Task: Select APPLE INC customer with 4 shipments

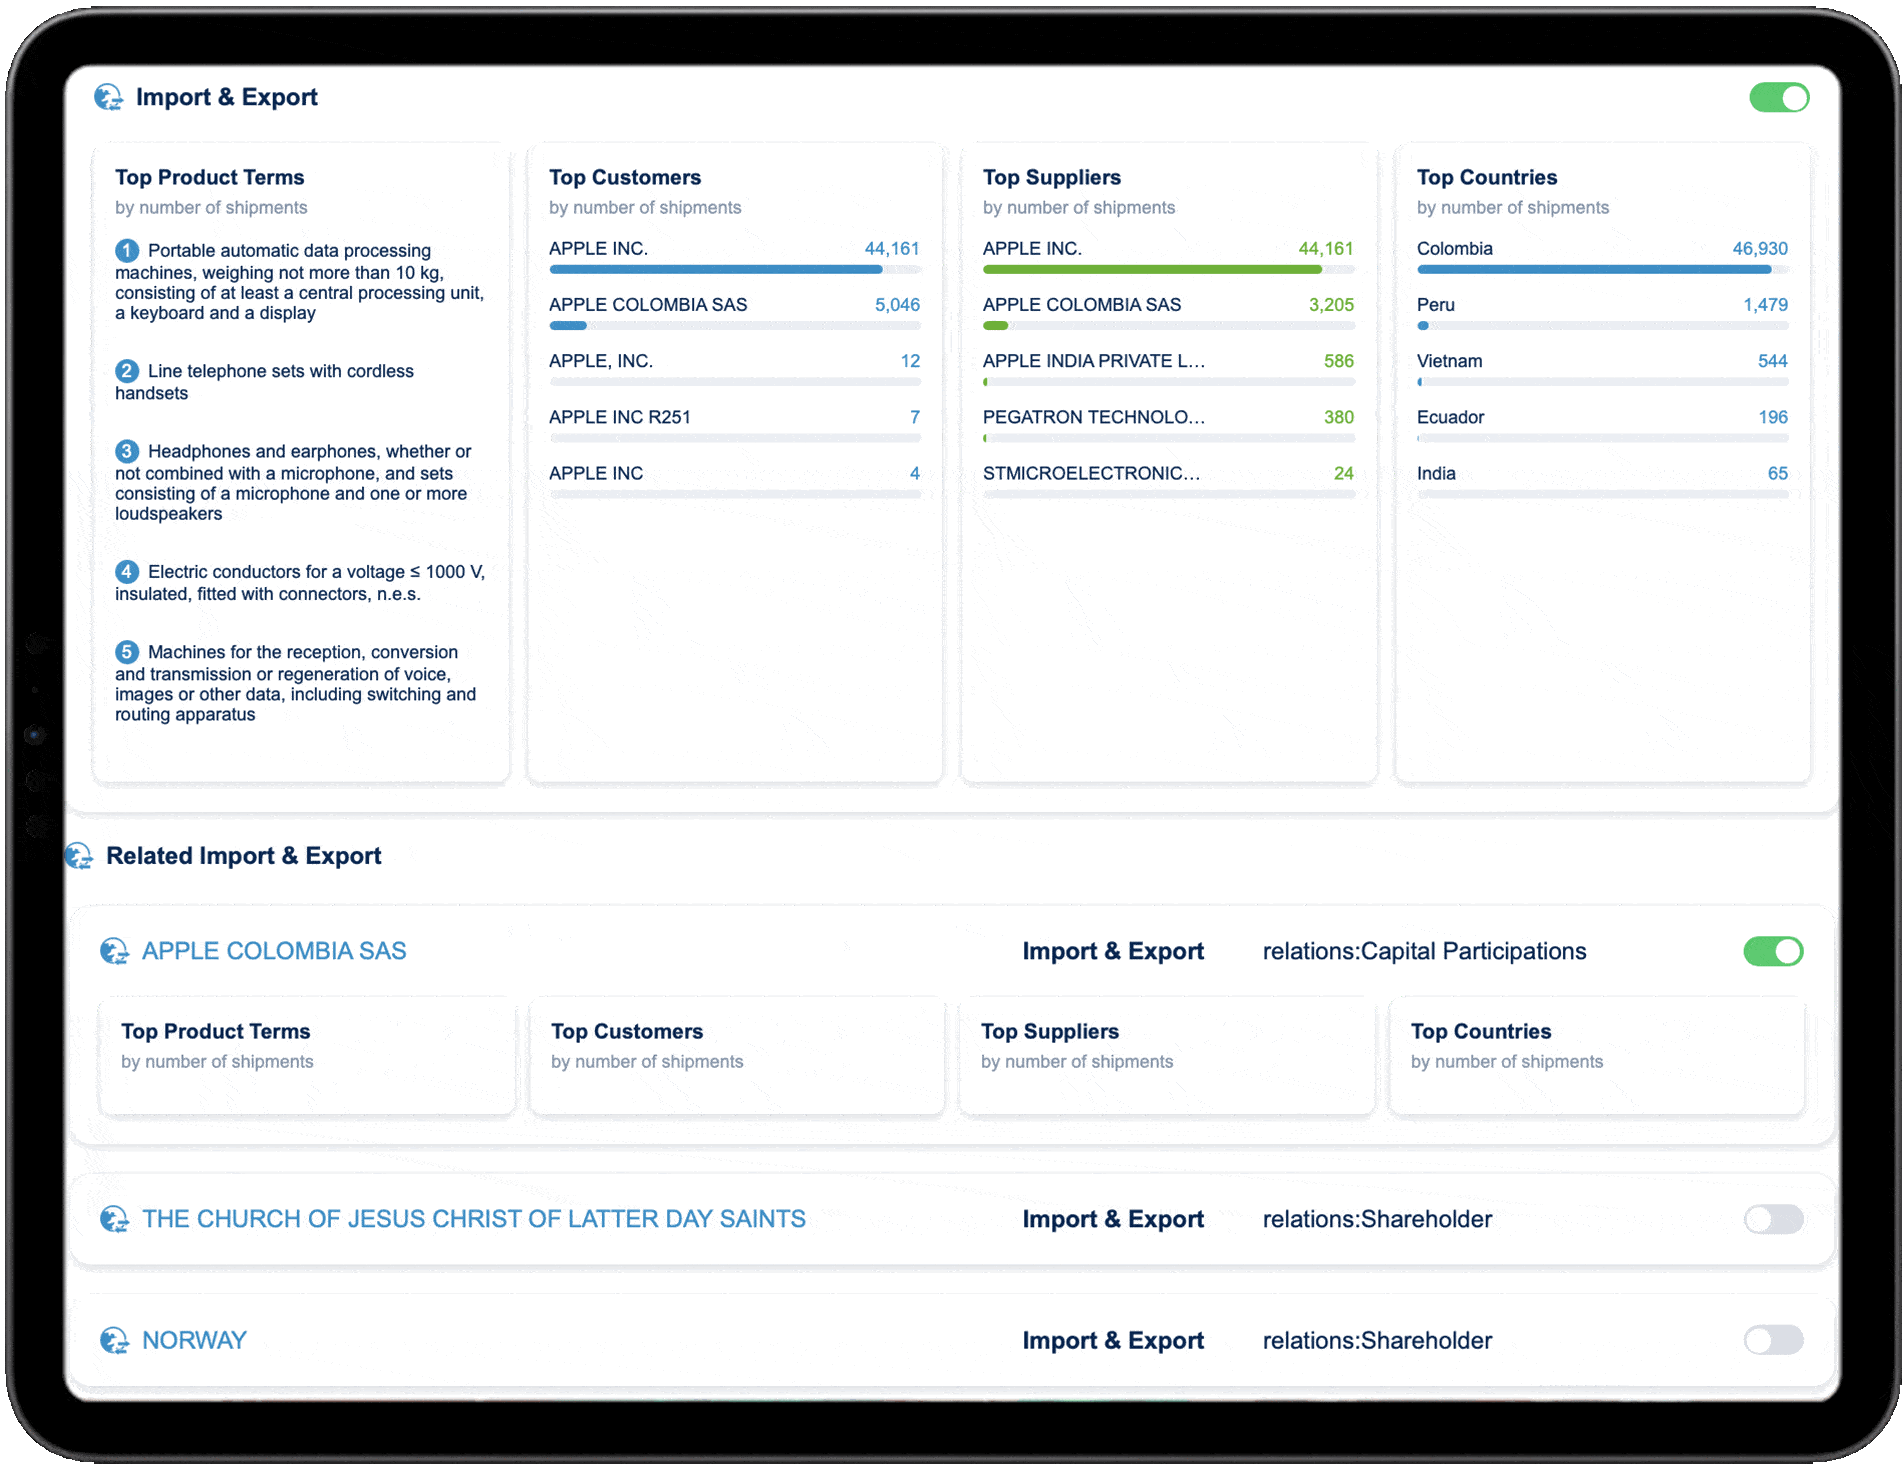Action: (596, 473)
